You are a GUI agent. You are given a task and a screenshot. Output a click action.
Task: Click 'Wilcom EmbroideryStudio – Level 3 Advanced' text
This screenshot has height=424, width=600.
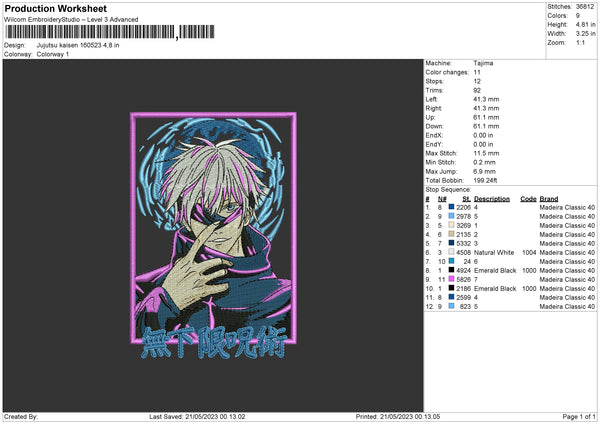[x=71, y=20]
